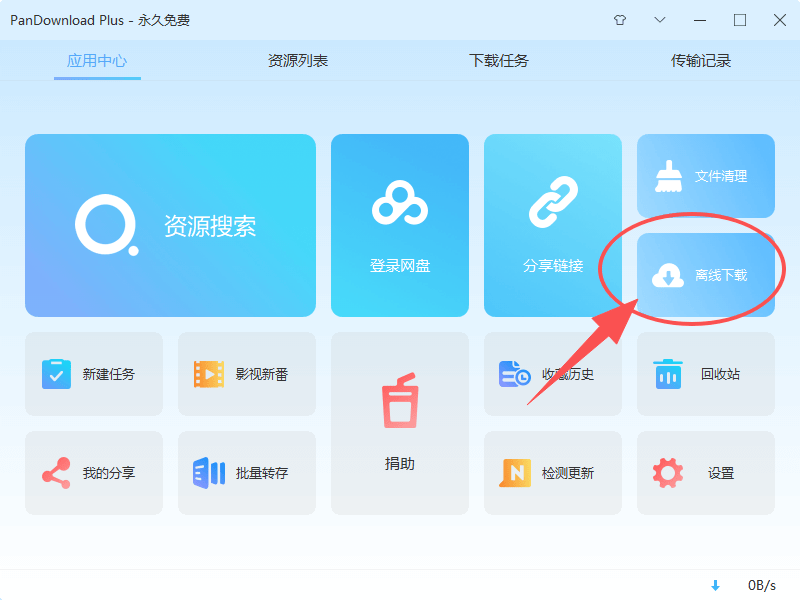Switch to the 下载任务 tab
The height and width of the screenshot is (600, 800).
(x=497, y=60)
